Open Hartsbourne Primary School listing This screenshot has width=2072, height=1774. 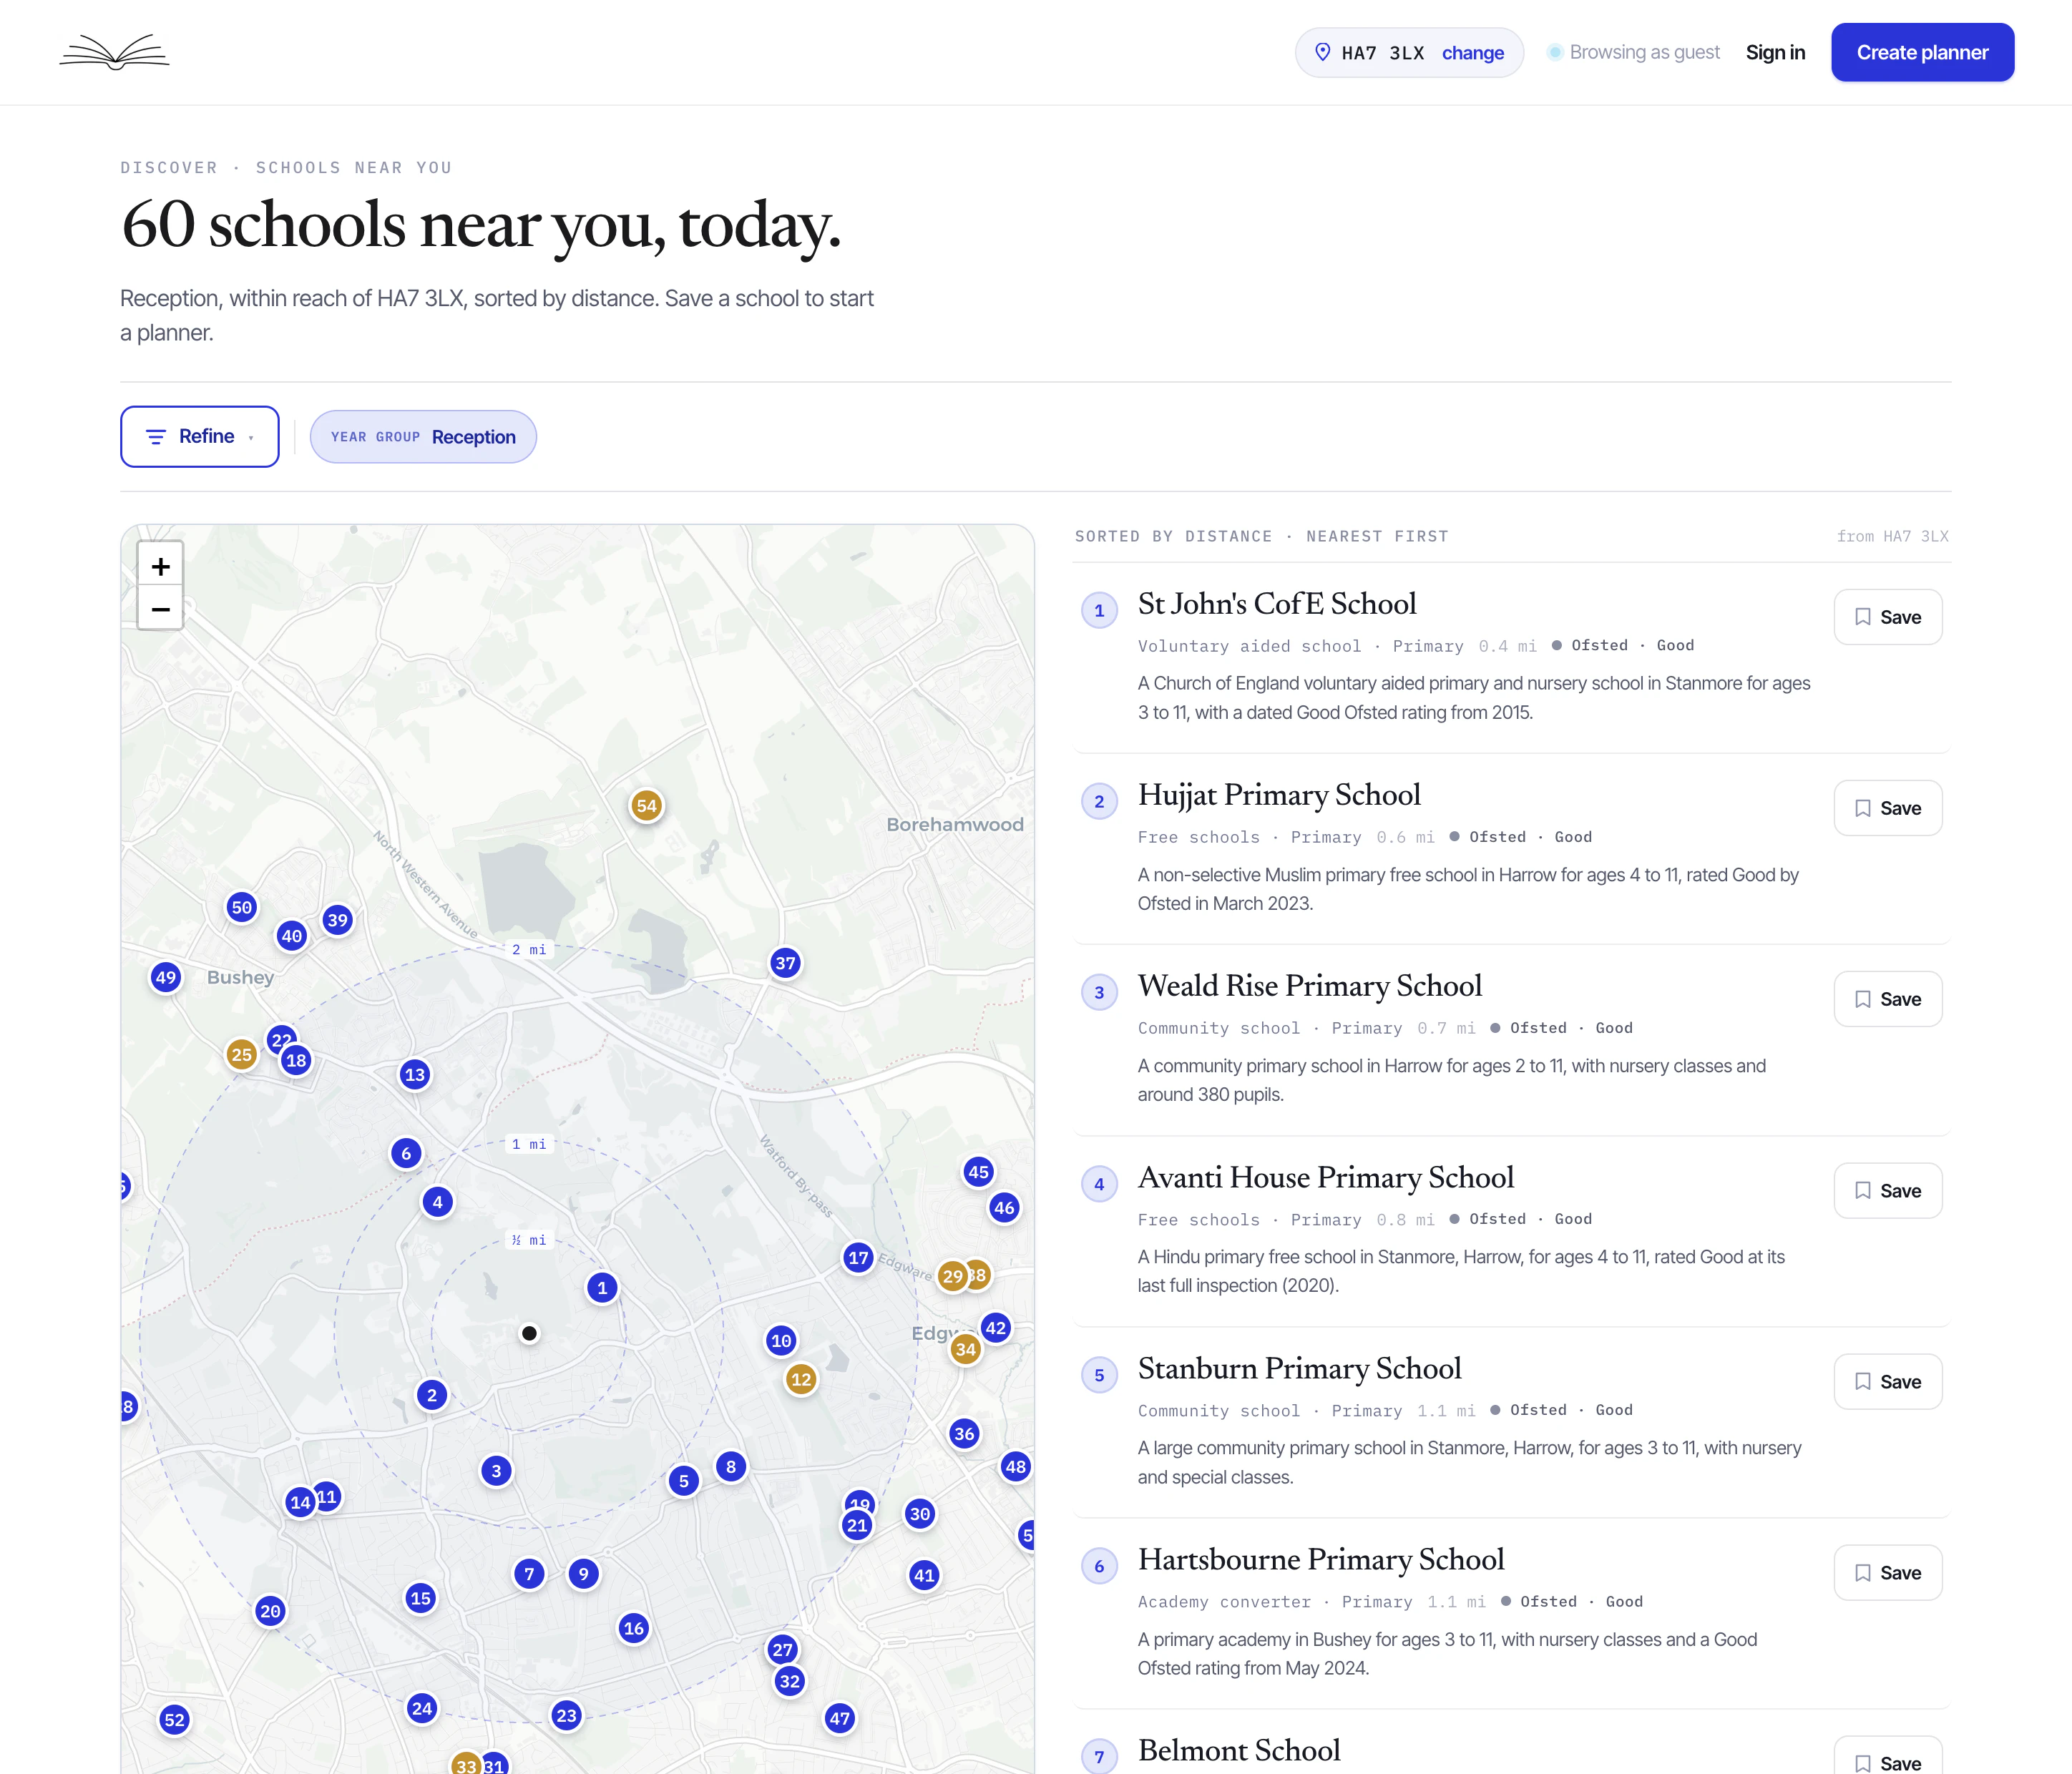click(x=1321, y=1560)
